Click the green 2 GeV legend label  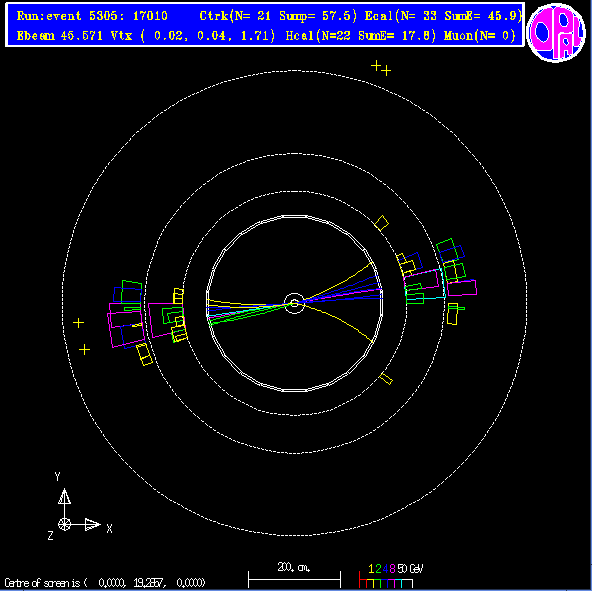click(x=378, y=569)
